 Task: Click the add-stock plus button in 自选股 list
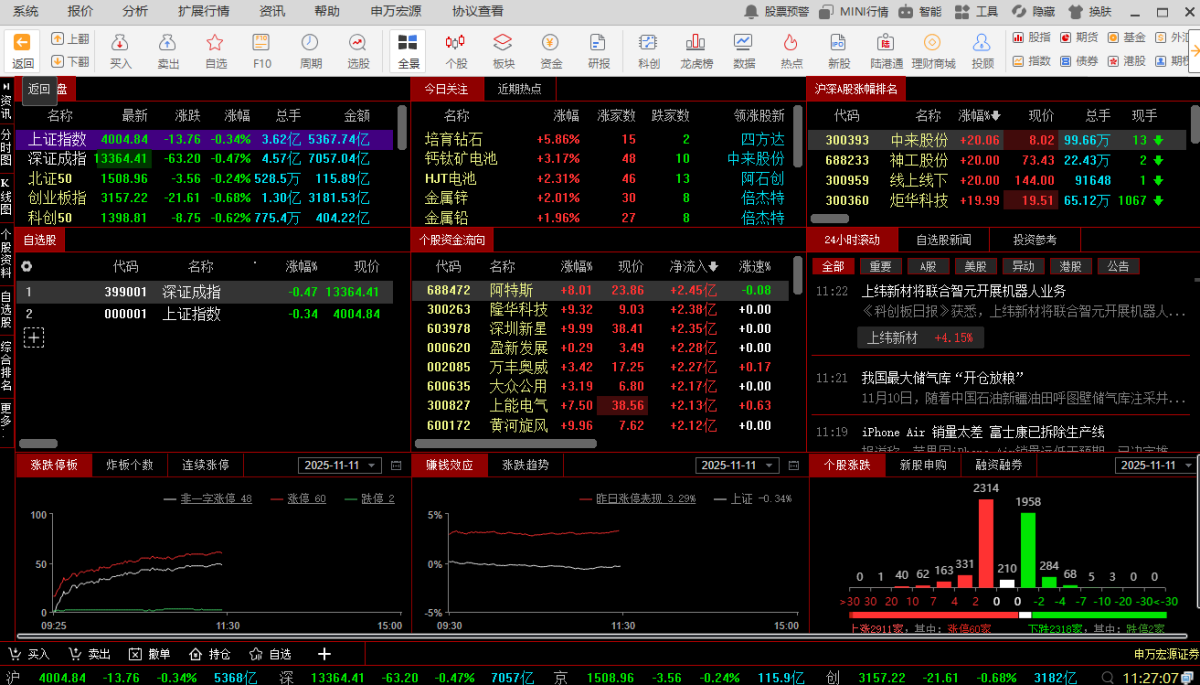34,338
